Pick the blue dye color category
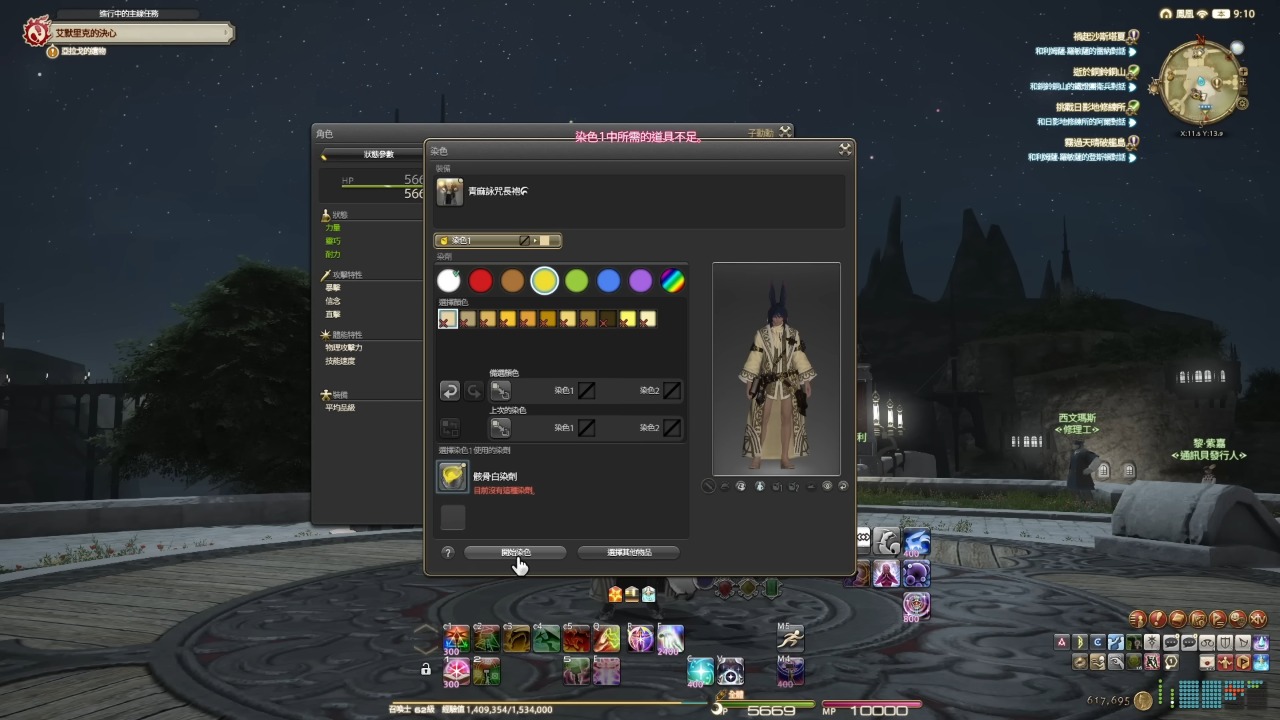The width and height of the screenshot is (1280, 720). (608, 281)
